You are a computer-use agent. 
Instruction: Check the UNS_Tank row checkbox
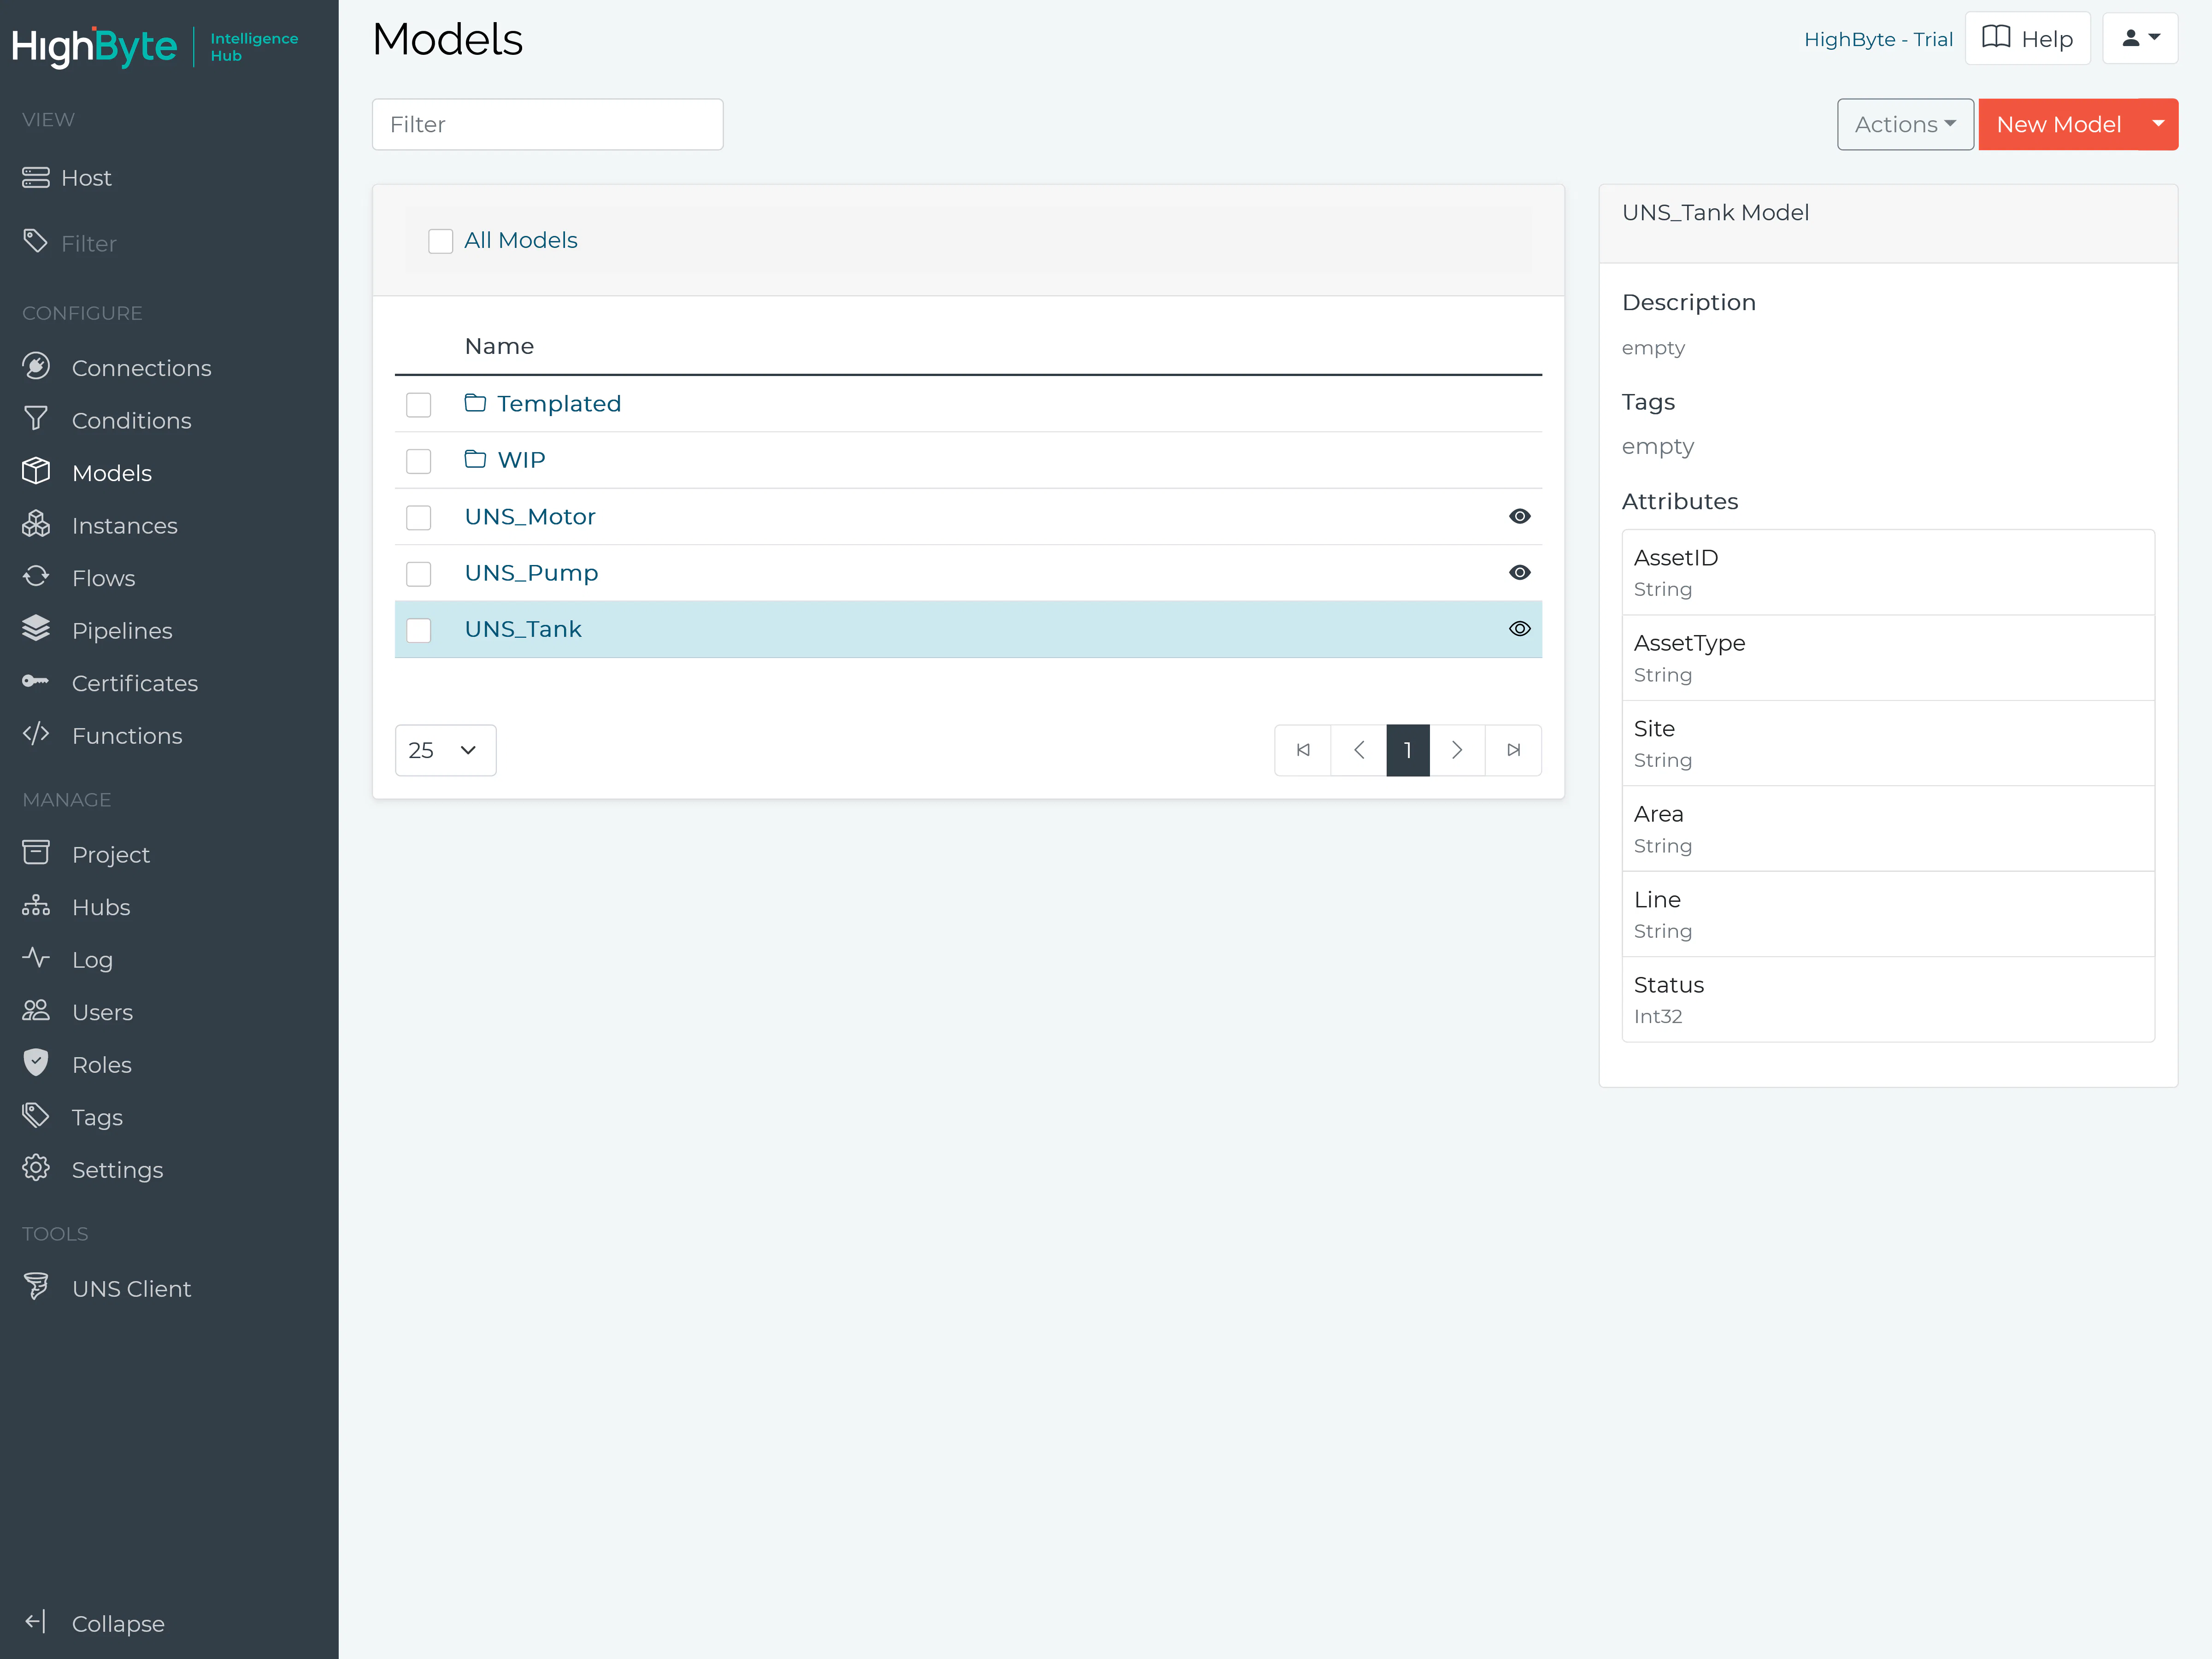point(418,630)
